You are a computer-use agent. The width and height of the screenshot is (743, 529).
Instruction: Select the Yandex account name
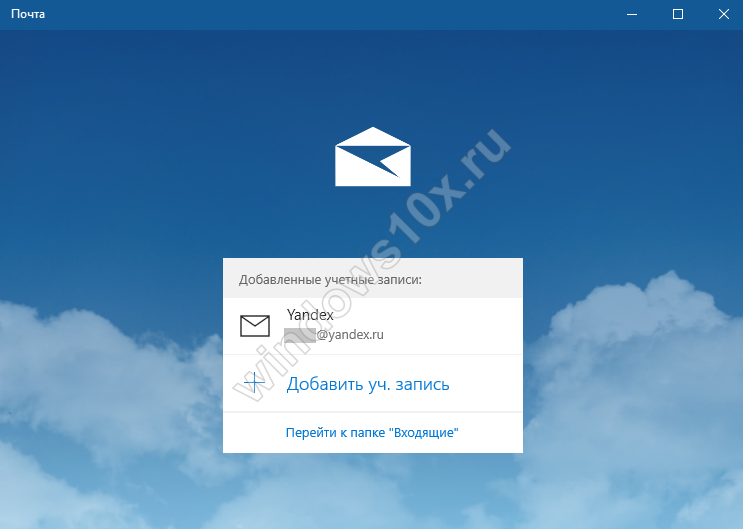tap(310, 315)
